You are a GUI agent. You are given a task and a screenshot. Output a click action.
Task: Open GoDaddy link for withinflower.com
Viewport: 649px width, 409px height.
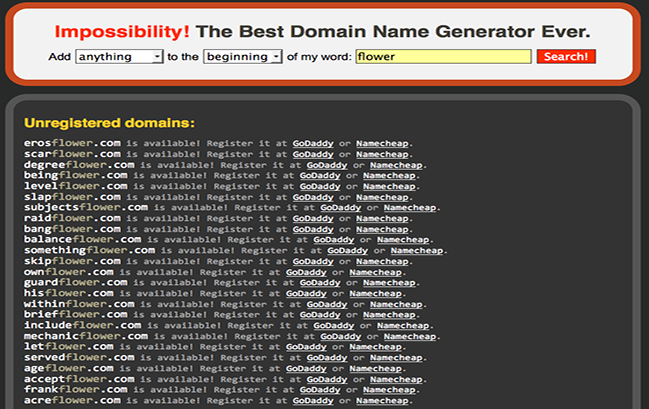327,304
